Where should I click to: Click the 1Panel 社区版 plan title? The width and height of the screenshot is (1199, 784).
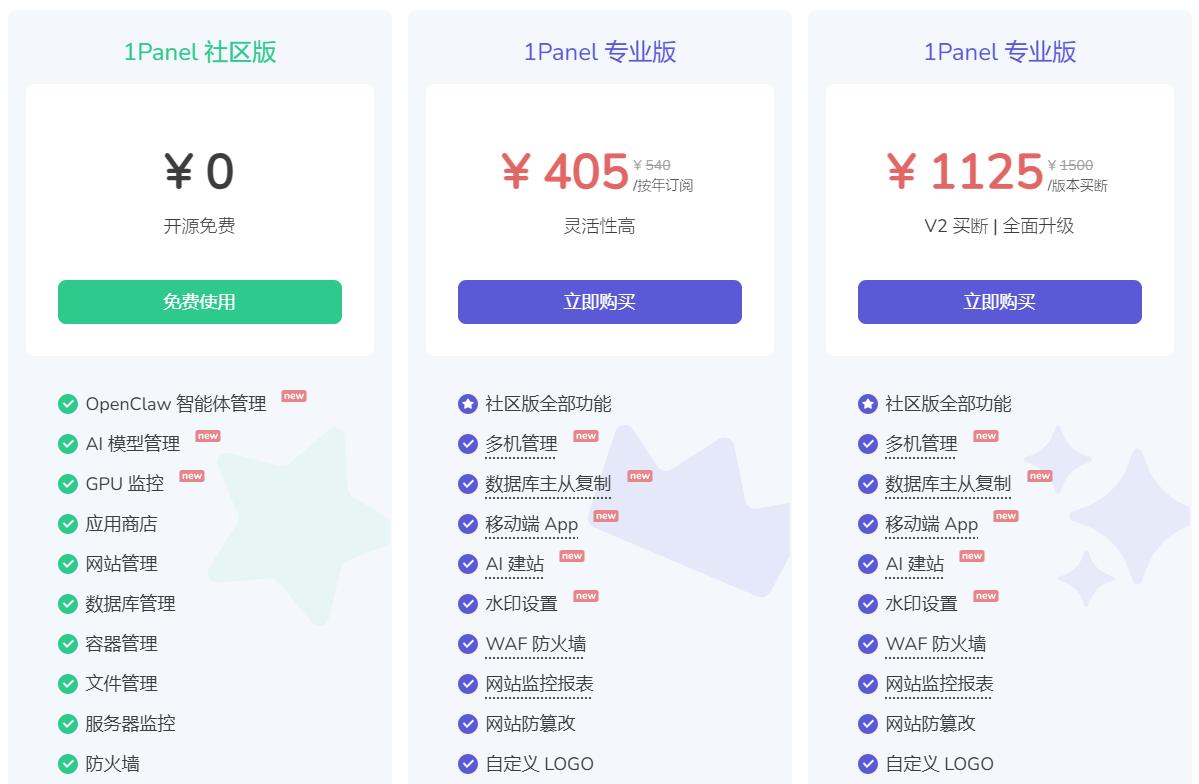200,52
